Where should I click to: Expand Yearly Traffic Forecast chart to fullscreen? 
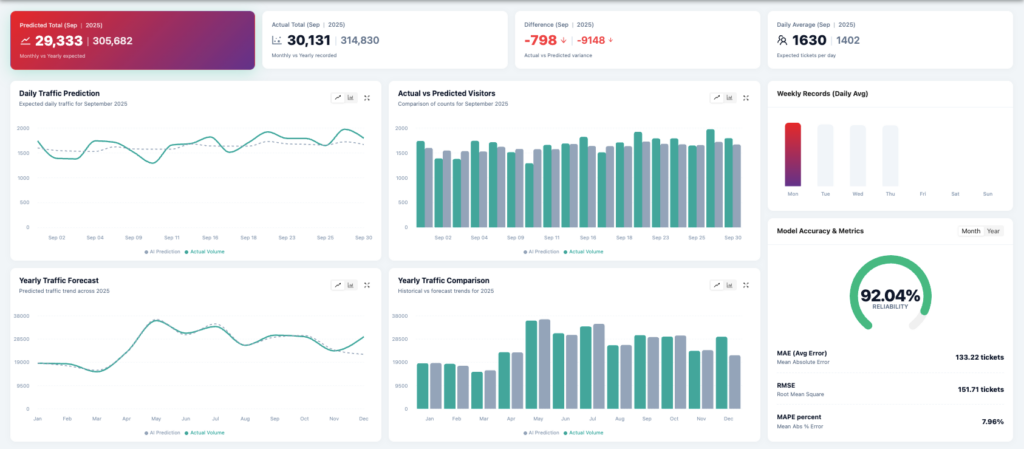[x=367, y=285]
